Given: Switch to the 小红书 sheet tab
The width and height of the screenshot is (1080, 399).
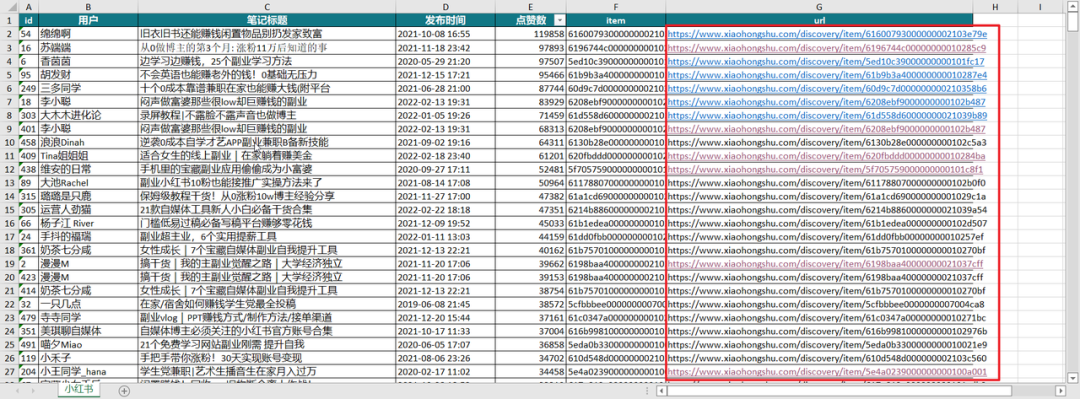Looking at the screenshot, I should pos(79,390).
